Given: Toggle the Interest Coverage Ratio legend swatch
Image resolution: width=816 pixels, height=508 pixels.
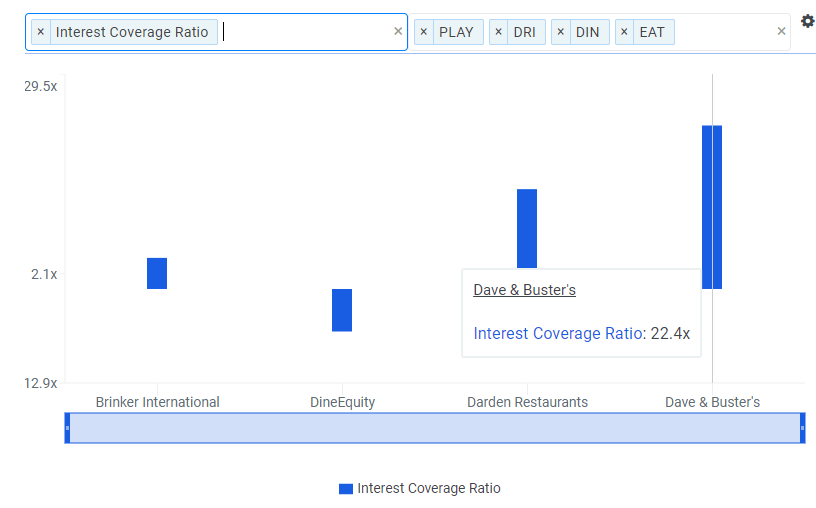Looking at the screenshot, I should (346, 489).
